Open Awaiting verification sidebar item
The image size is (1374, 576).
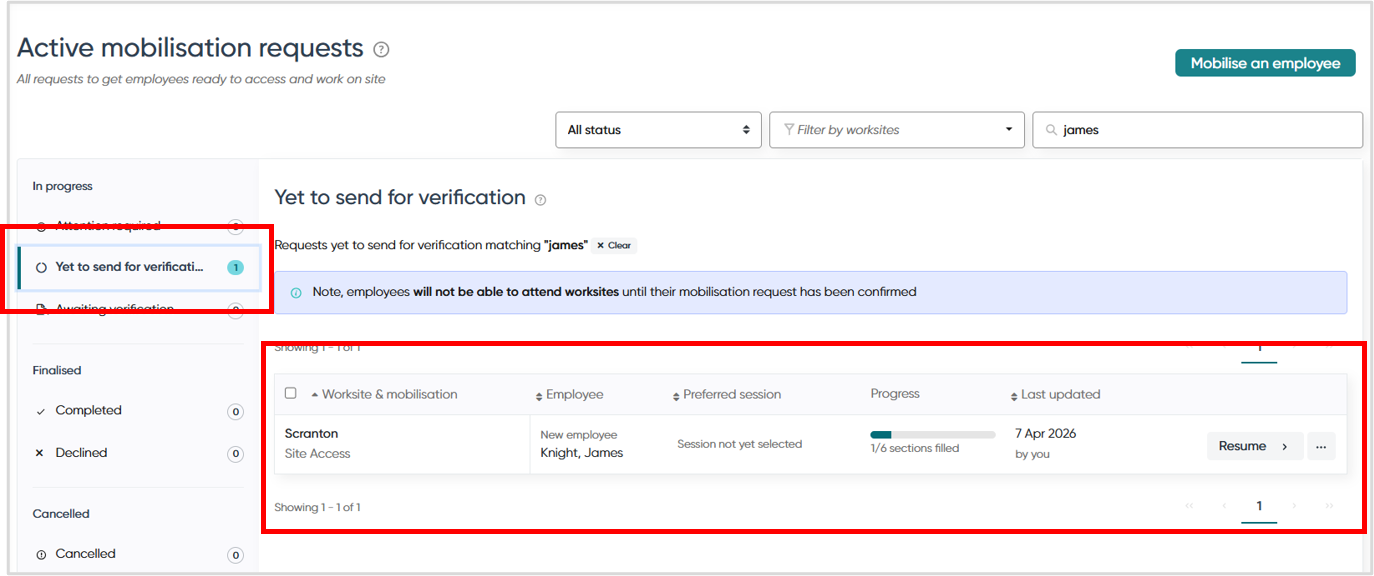tap(139, 309)
